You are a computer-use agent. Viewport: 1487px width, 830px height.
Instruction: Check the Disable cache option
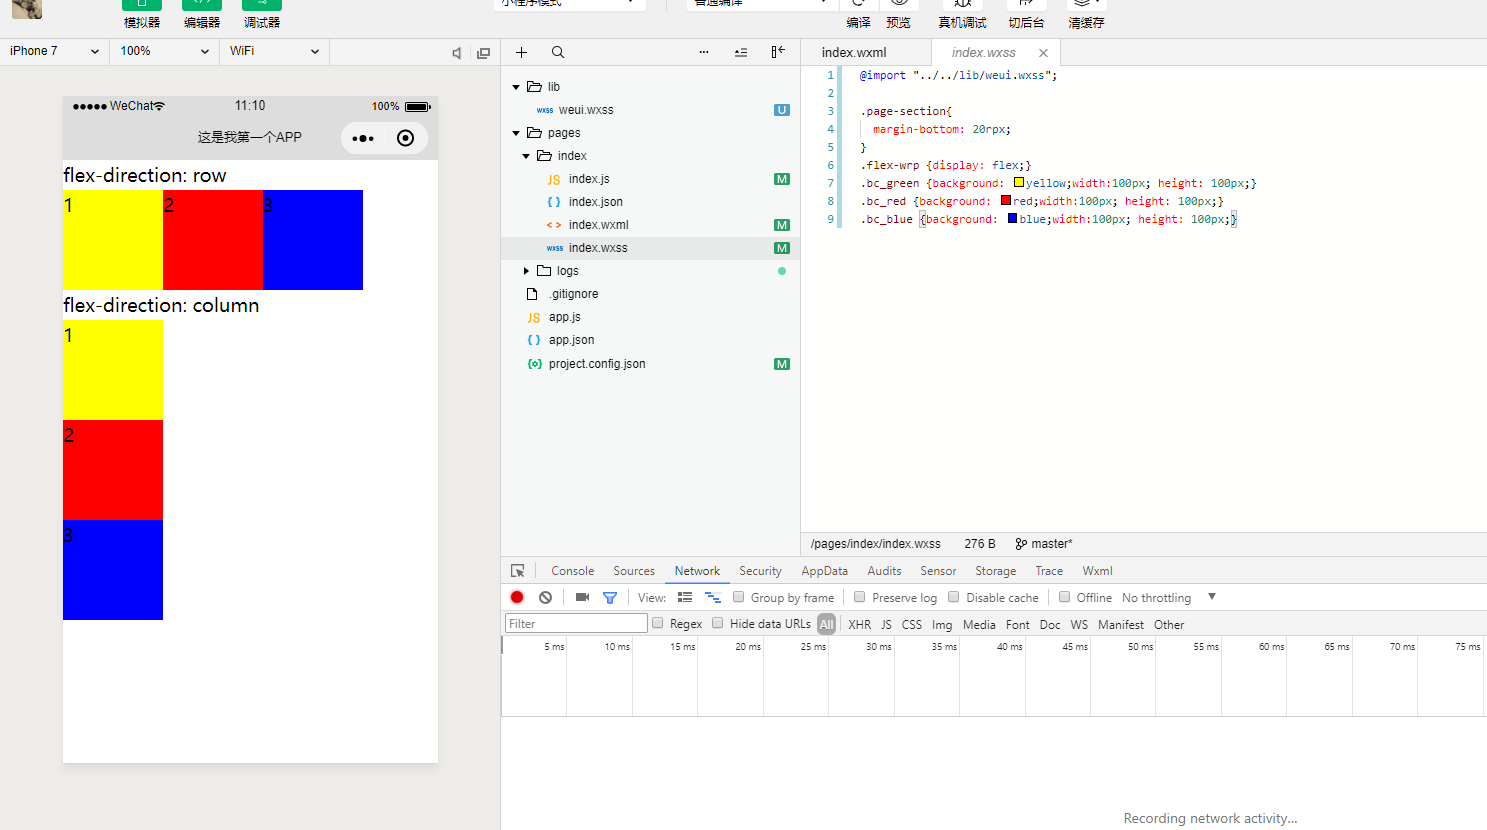click(x=954, y=597)
